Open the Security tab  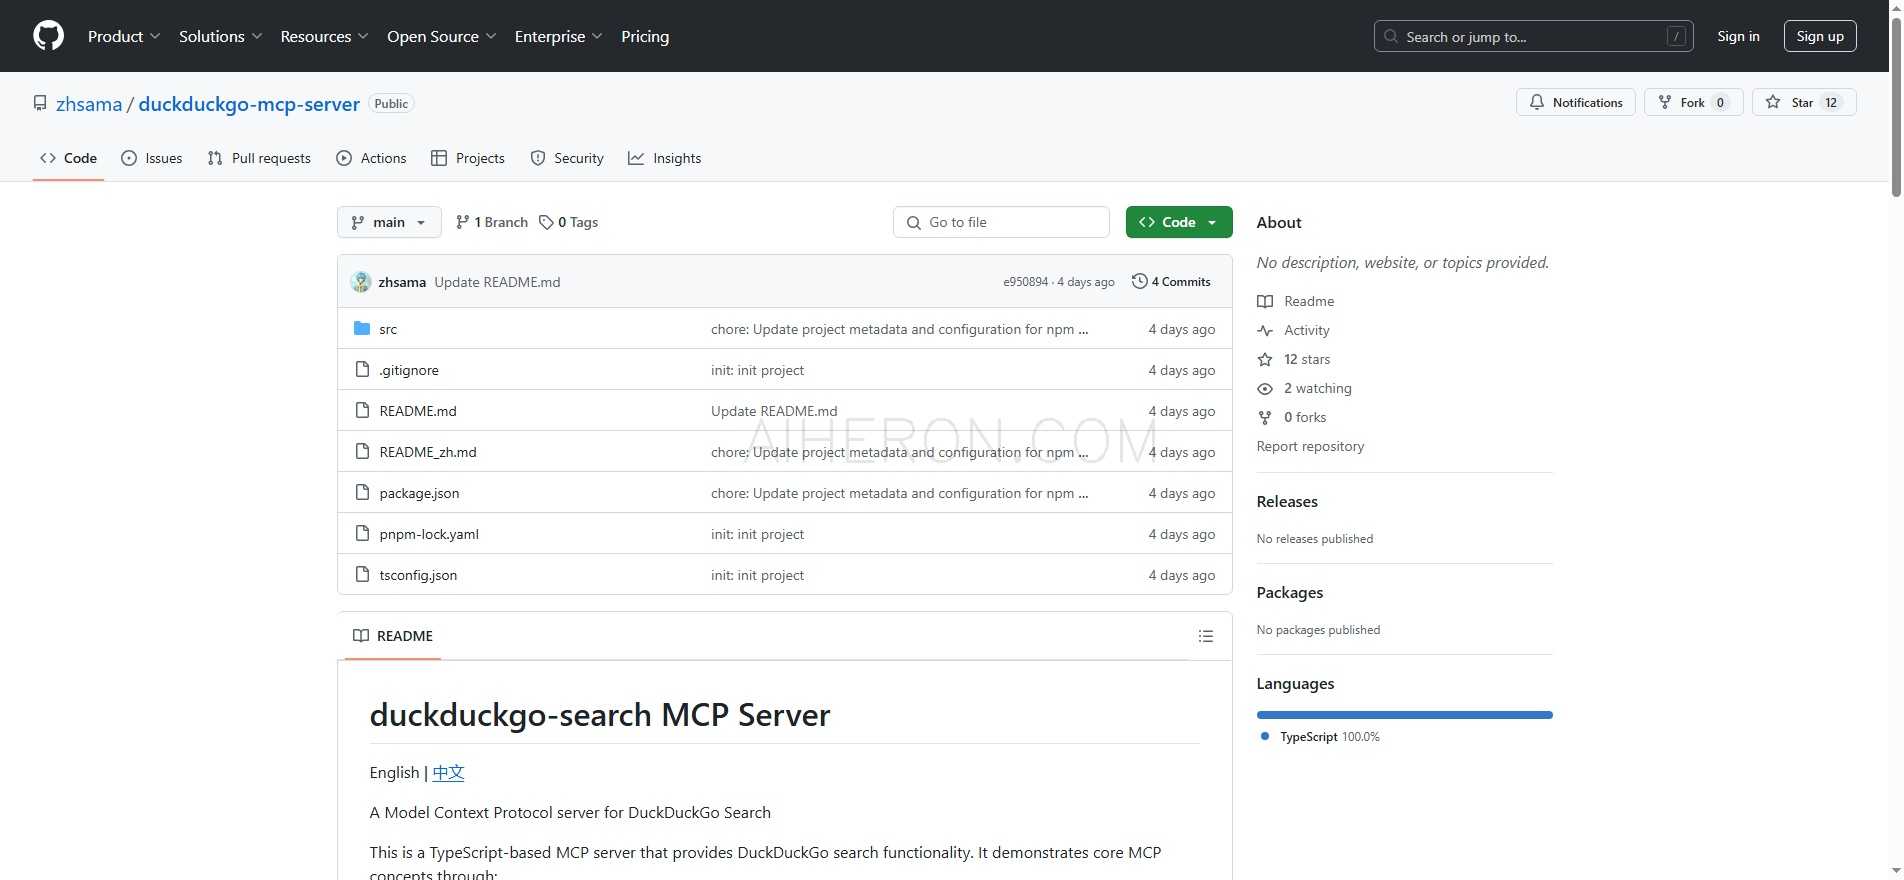(x=567, y=158)
